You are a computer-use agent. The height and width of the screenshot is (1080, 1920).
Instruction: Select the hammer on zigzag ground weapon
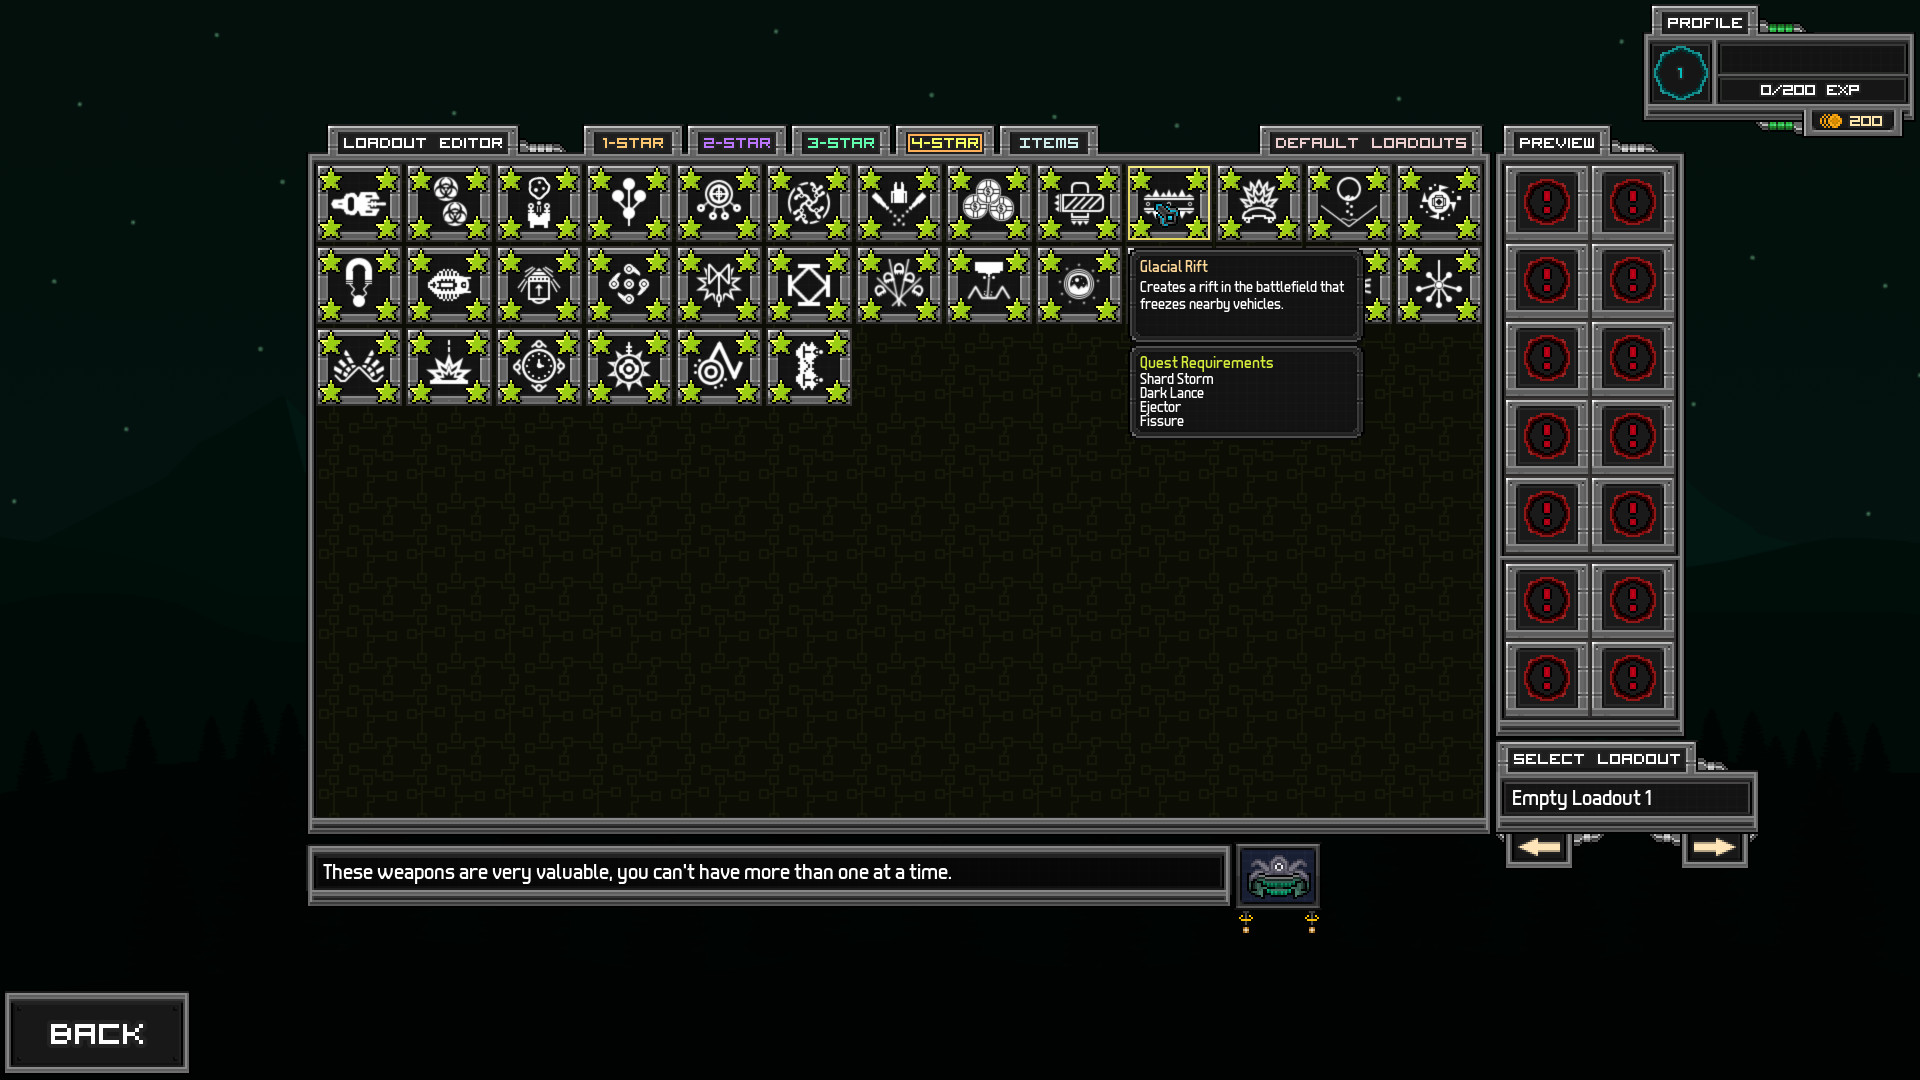(x=989, y=286)
